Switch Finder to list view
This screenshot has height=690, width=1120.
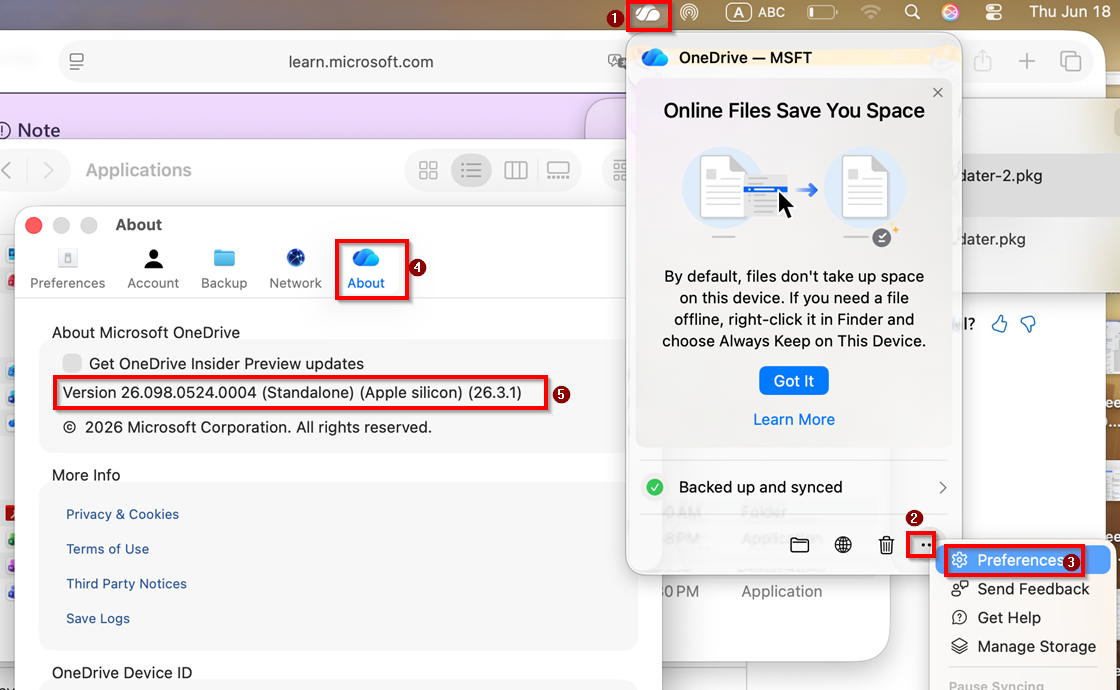point(471,170)
